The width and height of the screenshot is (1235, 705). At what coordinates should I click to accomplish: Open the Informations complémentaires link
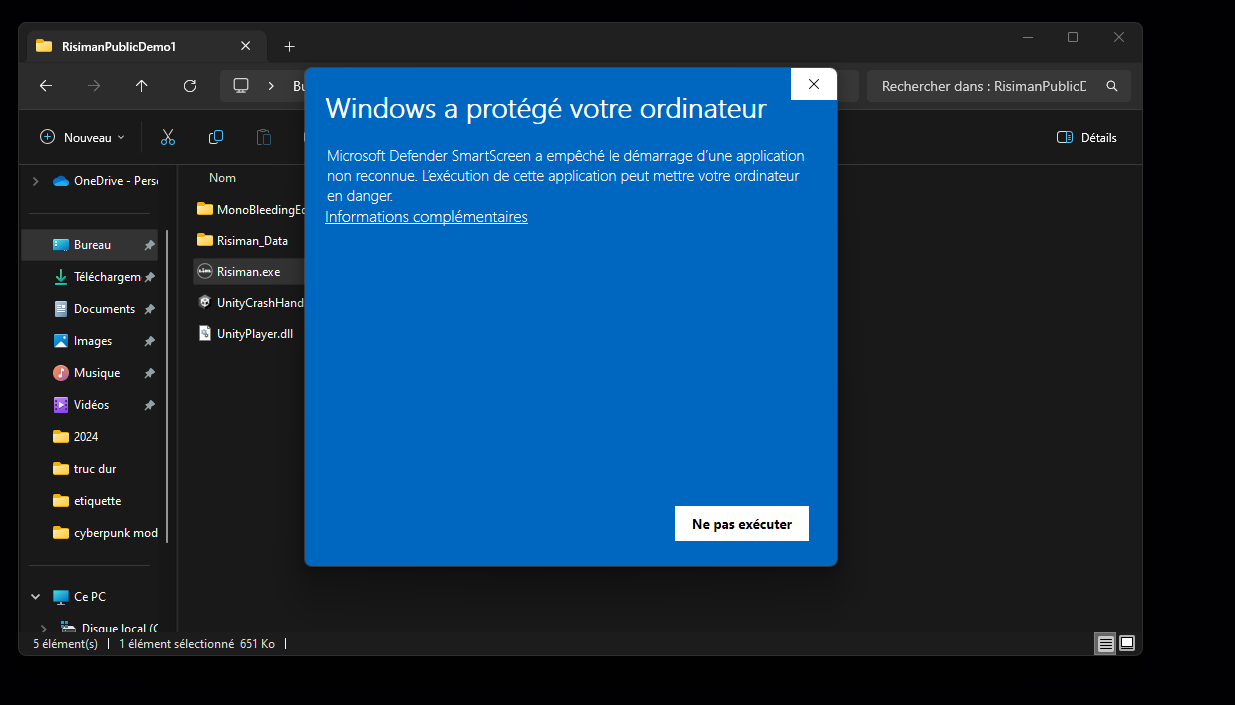pos(426,217)
